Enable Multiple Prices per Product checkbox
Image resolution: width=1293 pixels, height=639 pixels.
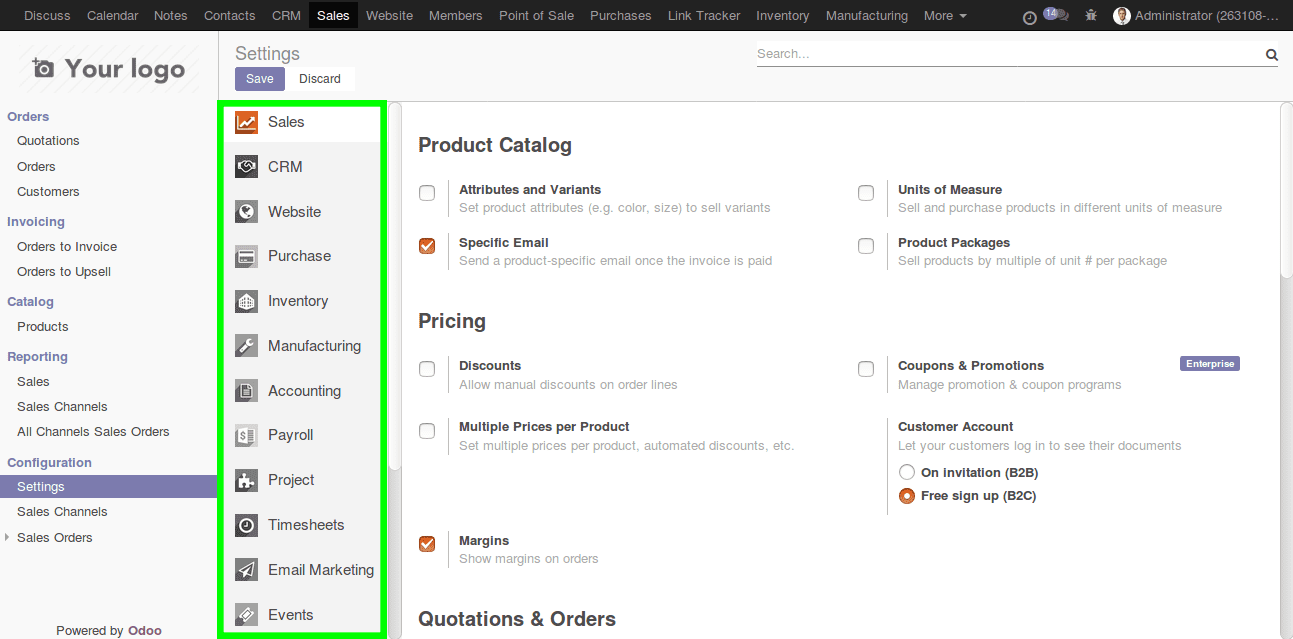click(x=427, y=431)
